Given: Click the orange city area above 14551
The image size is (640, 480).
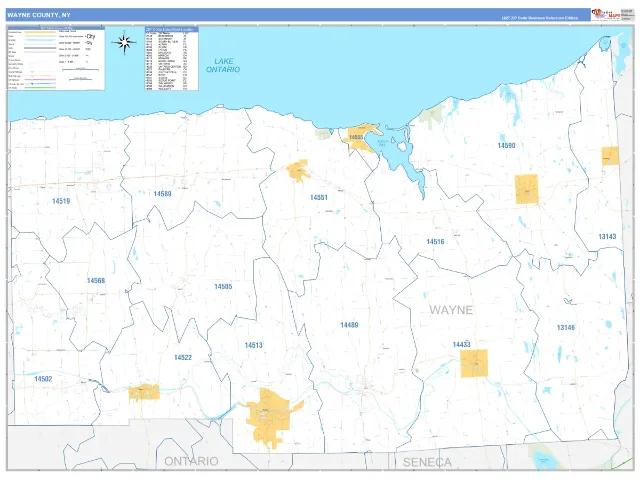Looking at the screenshot, I should click(x=298, y=171).
